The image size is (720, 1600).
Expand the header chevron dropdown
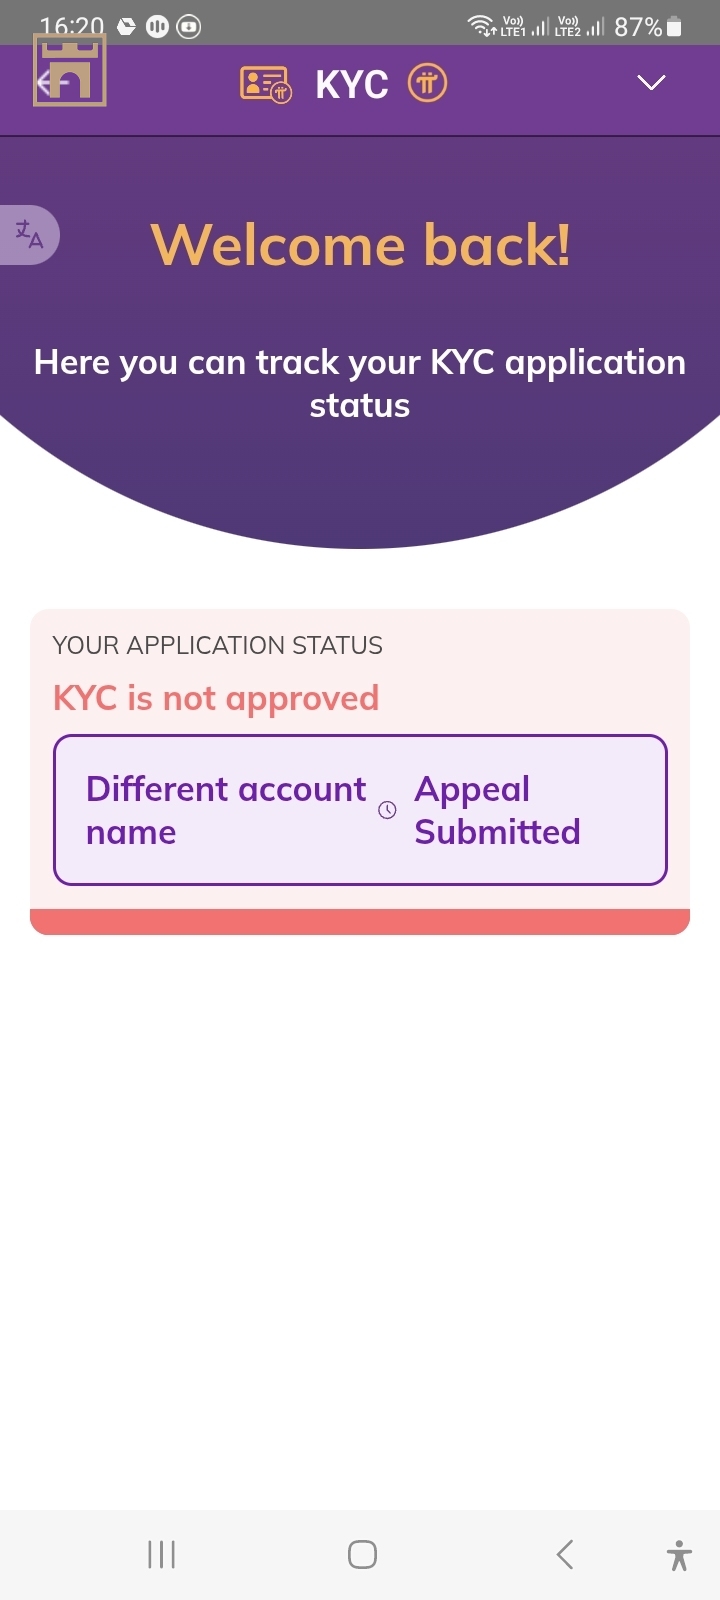point(651,83)
